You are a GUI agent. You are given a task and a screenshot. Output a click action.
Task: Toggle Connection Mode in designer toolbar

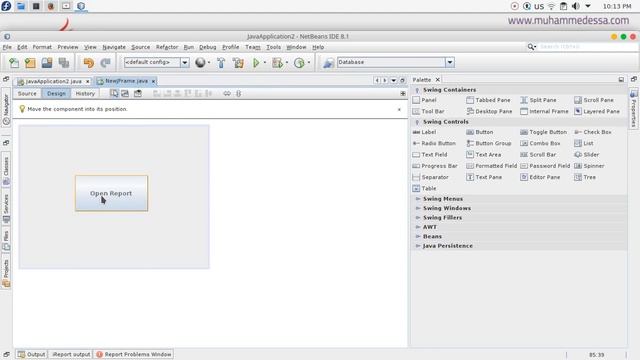tap(125, 93)
